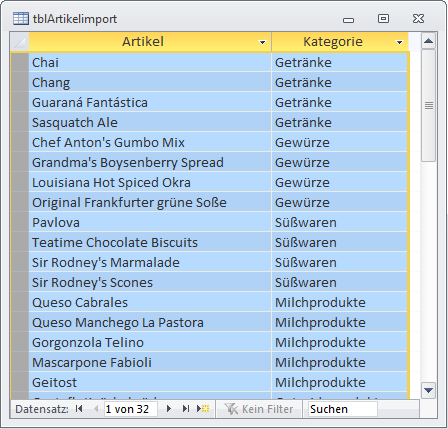
Task: Restore the tblArtikelimport window
Action: coord(383,19)
